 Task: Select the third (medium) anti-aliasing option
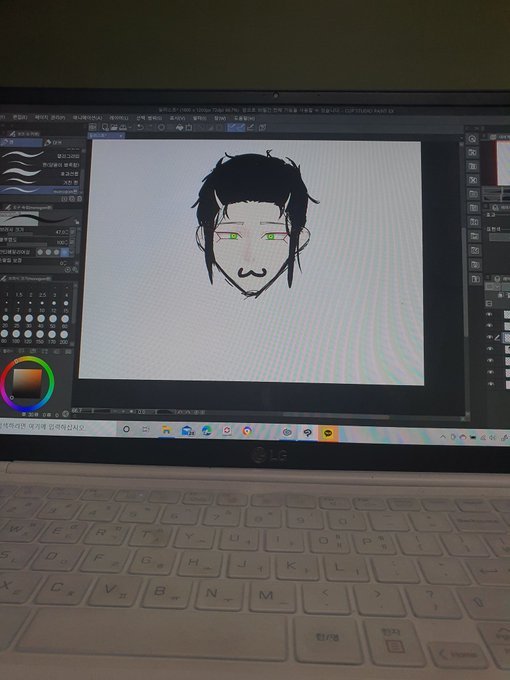[56, 252]
